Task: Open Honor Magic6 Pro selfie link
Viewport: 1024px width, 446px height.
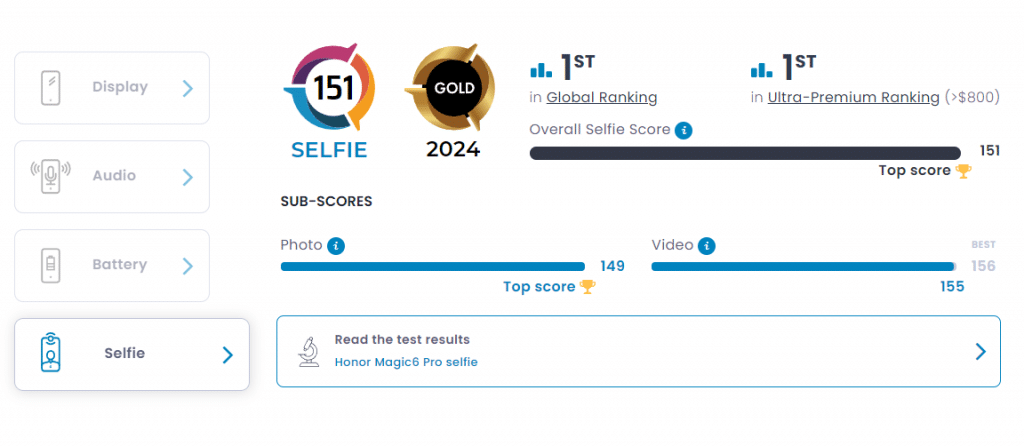Action: point(406,362)
